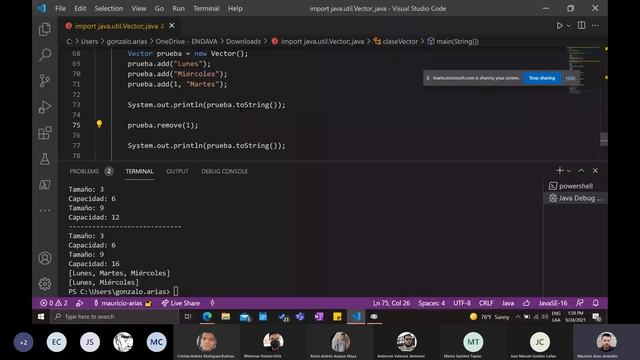Click the JavaSE-16 runtime indicator
640x360 pixels.
[x=553, y=303]
